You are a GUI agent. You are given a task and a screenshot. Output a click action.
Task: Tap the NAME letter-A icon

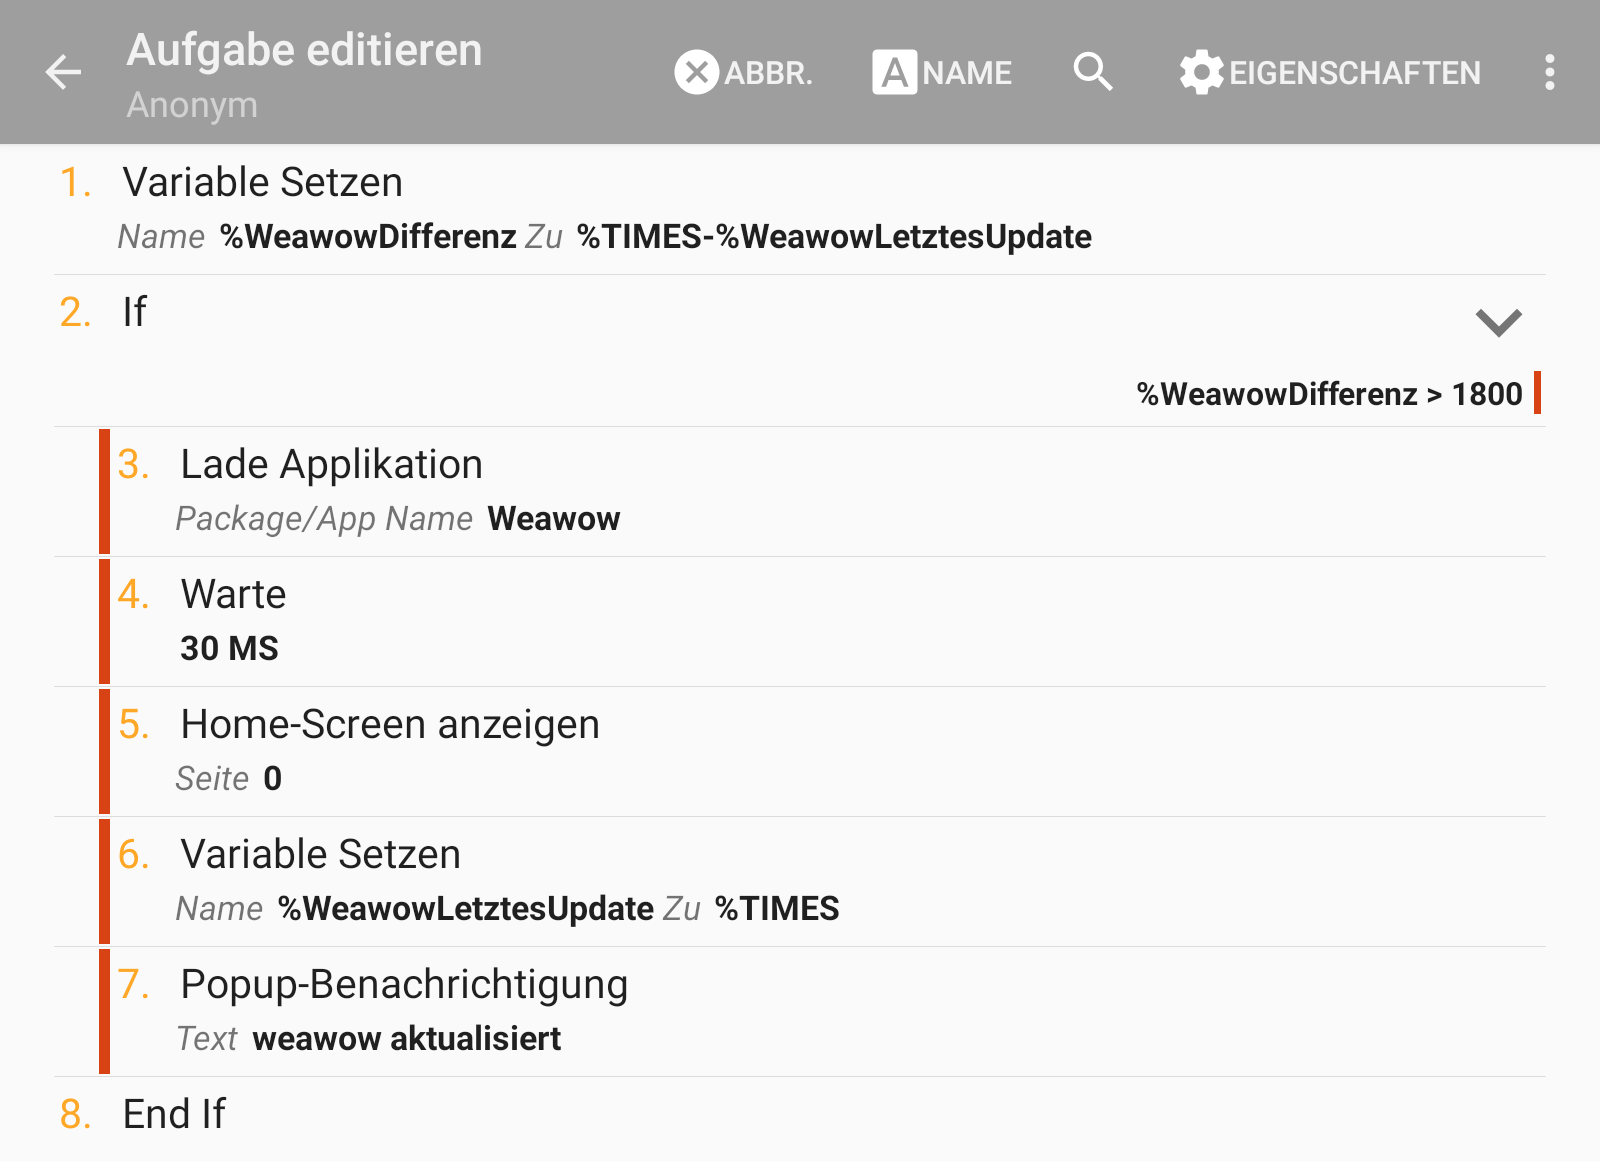point(894,72)
